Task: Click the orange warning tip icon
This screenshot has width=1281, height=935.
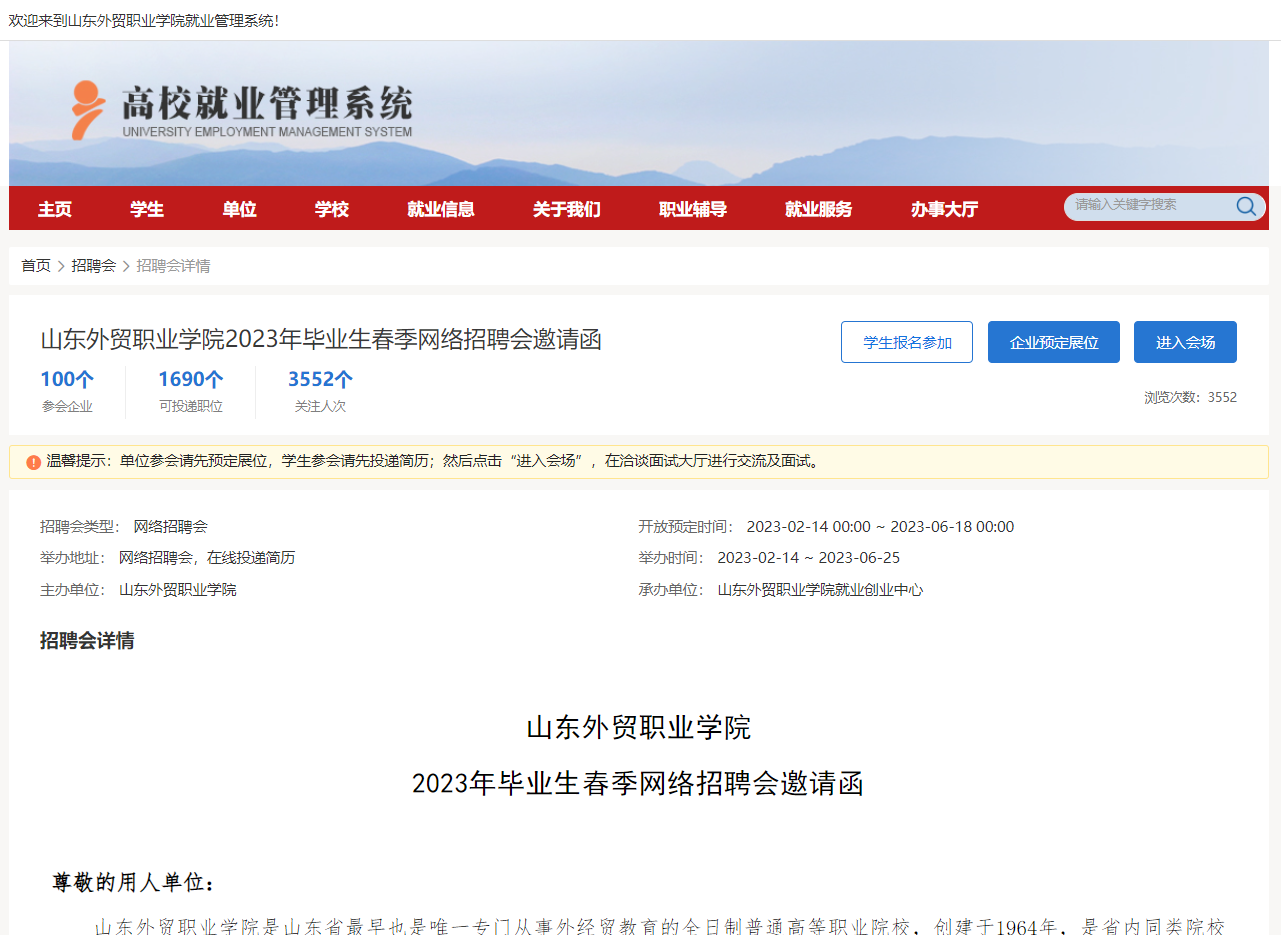Action: click(x=33, y=462)
